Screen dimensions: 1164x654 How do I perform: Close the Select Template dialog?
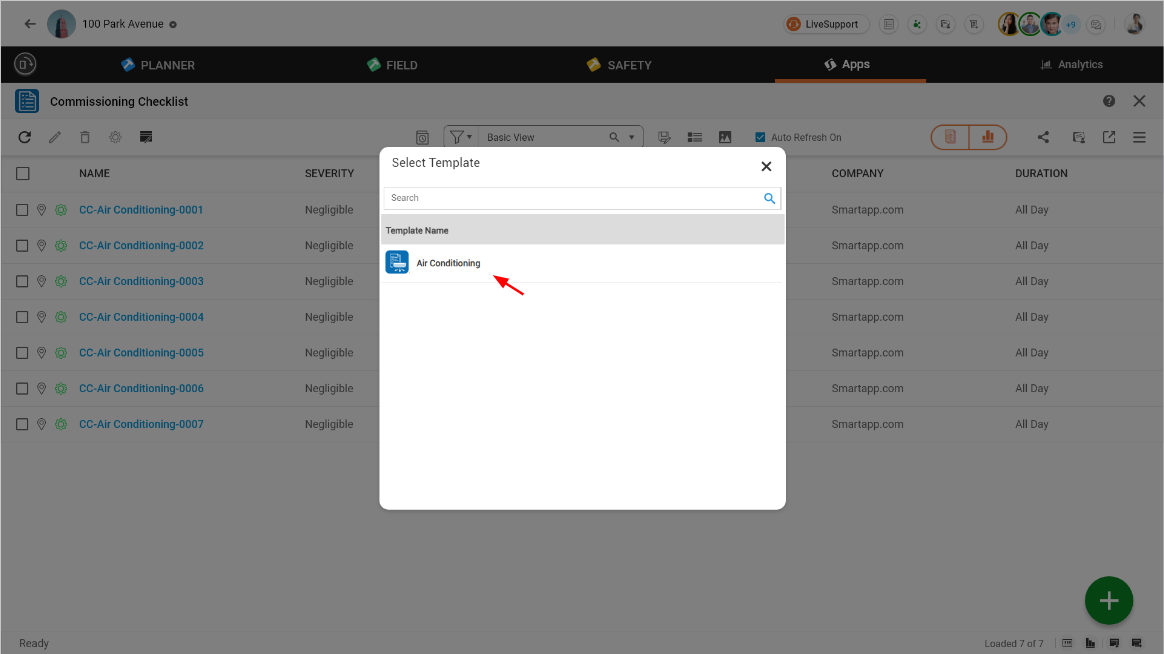click(x=766, y=166)
